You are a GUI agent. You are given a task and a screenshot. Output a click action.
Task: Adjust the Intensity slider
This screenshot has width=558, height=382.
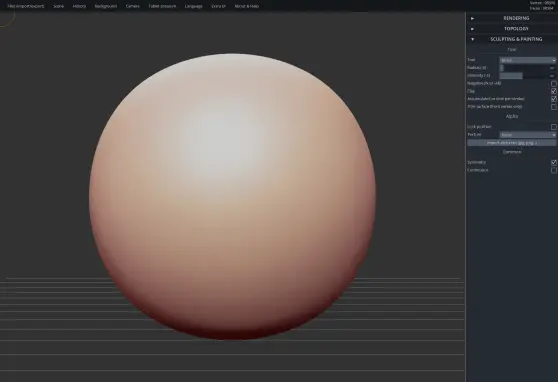coord(523,75)
